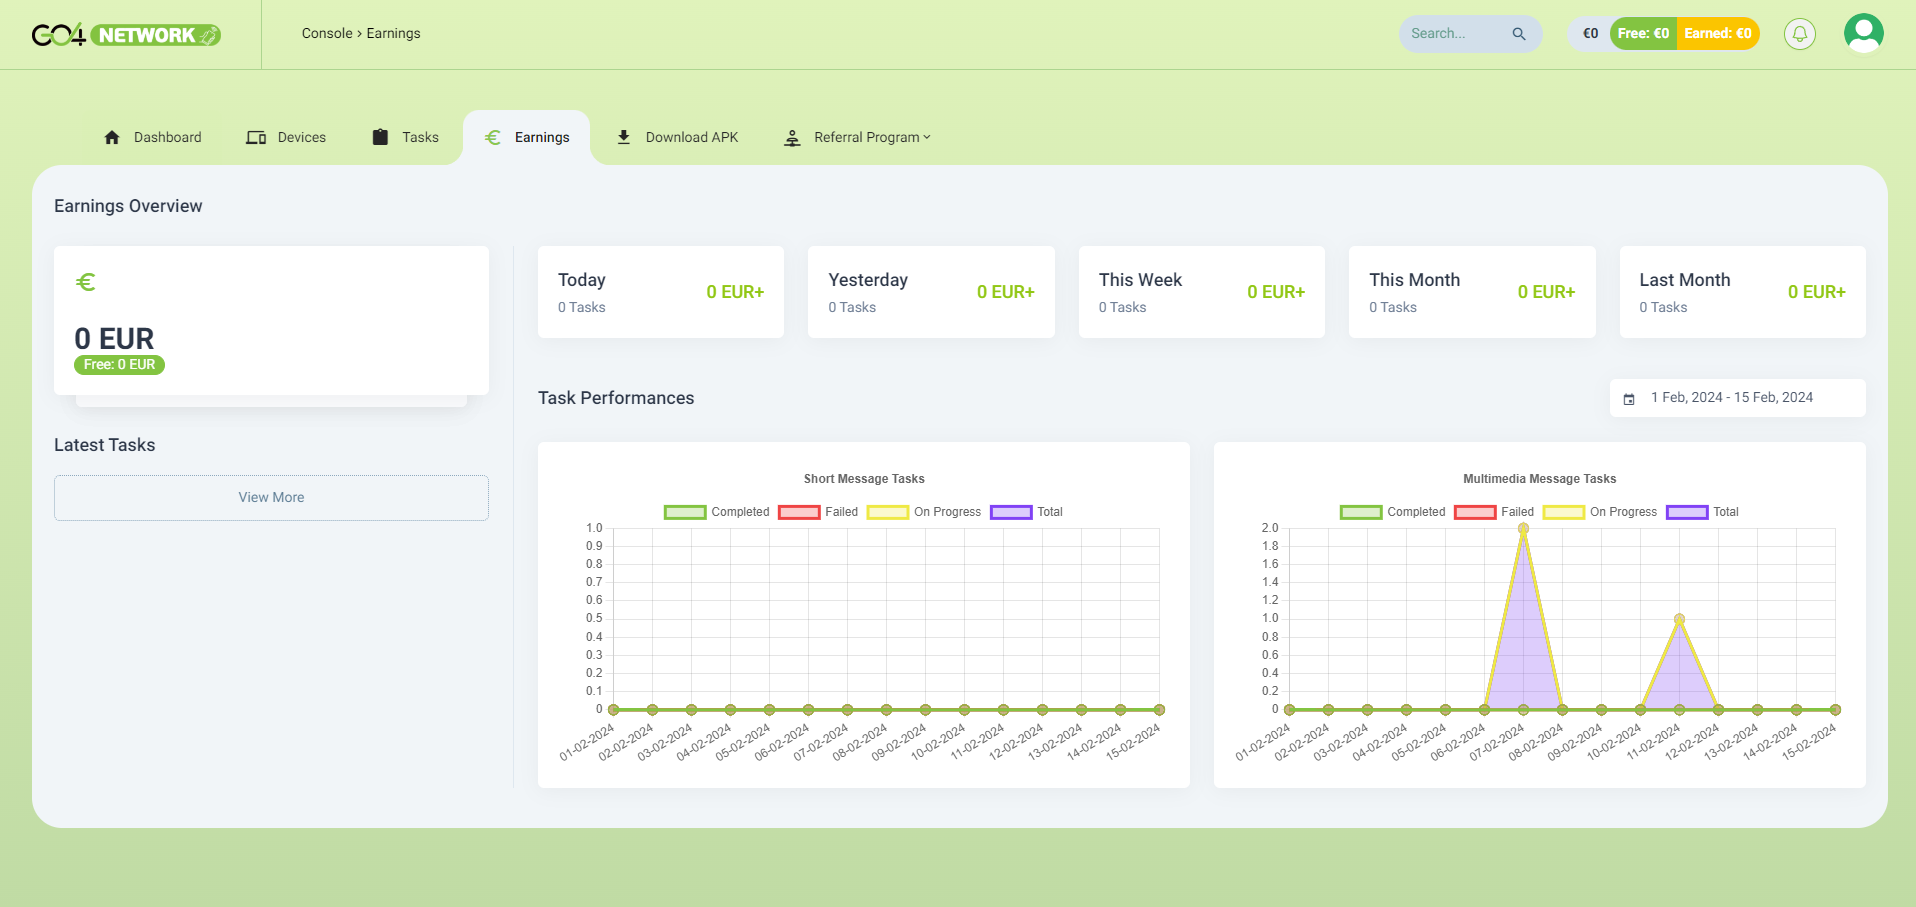Toggle Total legend in Multimedia chart

click(x=1702, y=512)
